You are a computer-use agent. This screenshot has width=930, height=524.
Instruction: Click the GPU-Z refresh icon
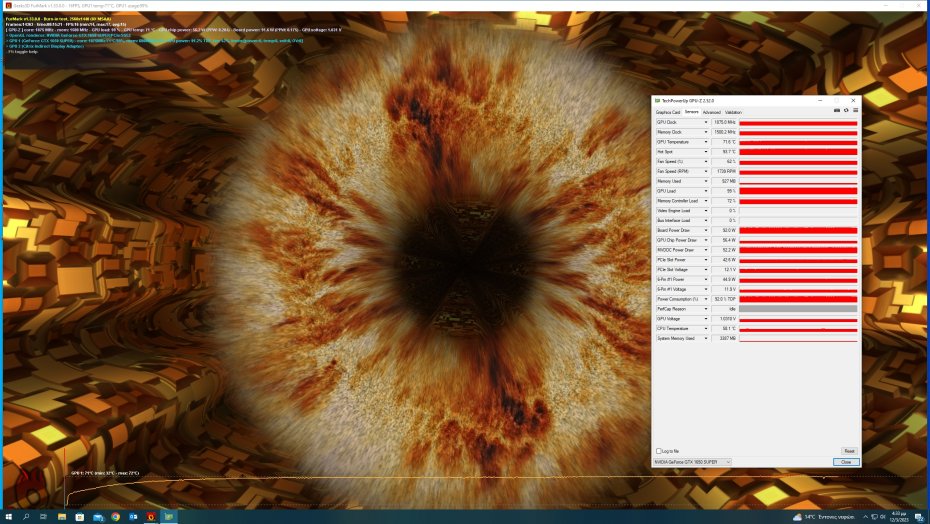pos(845,110)
